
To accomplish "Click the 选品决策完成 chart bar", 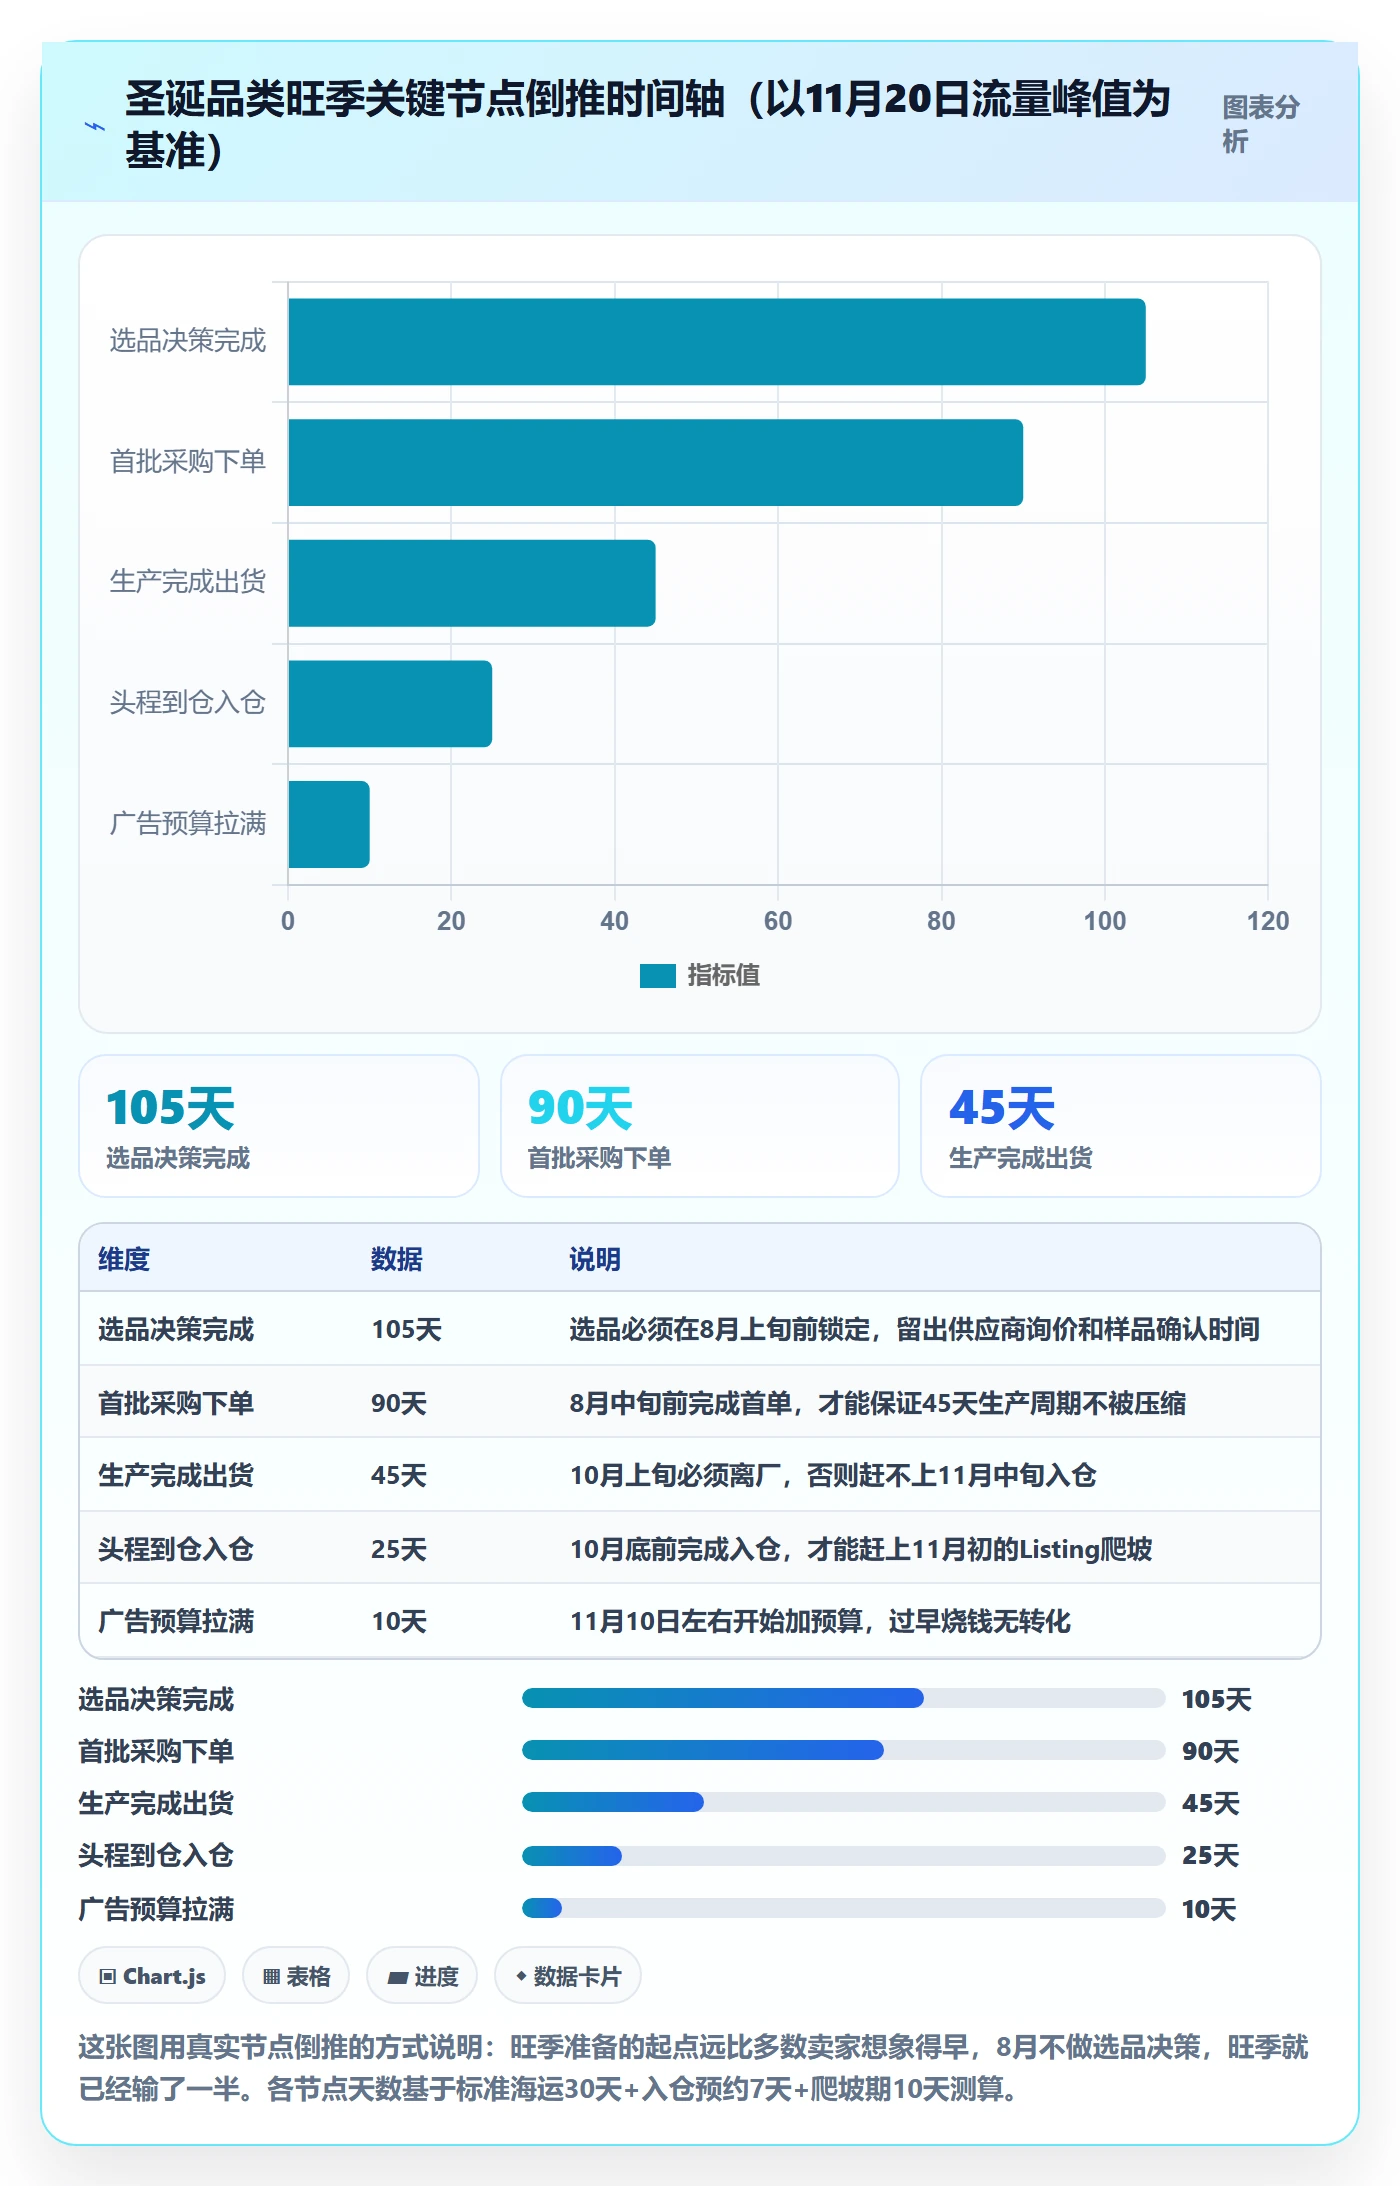I will point(717,342).
